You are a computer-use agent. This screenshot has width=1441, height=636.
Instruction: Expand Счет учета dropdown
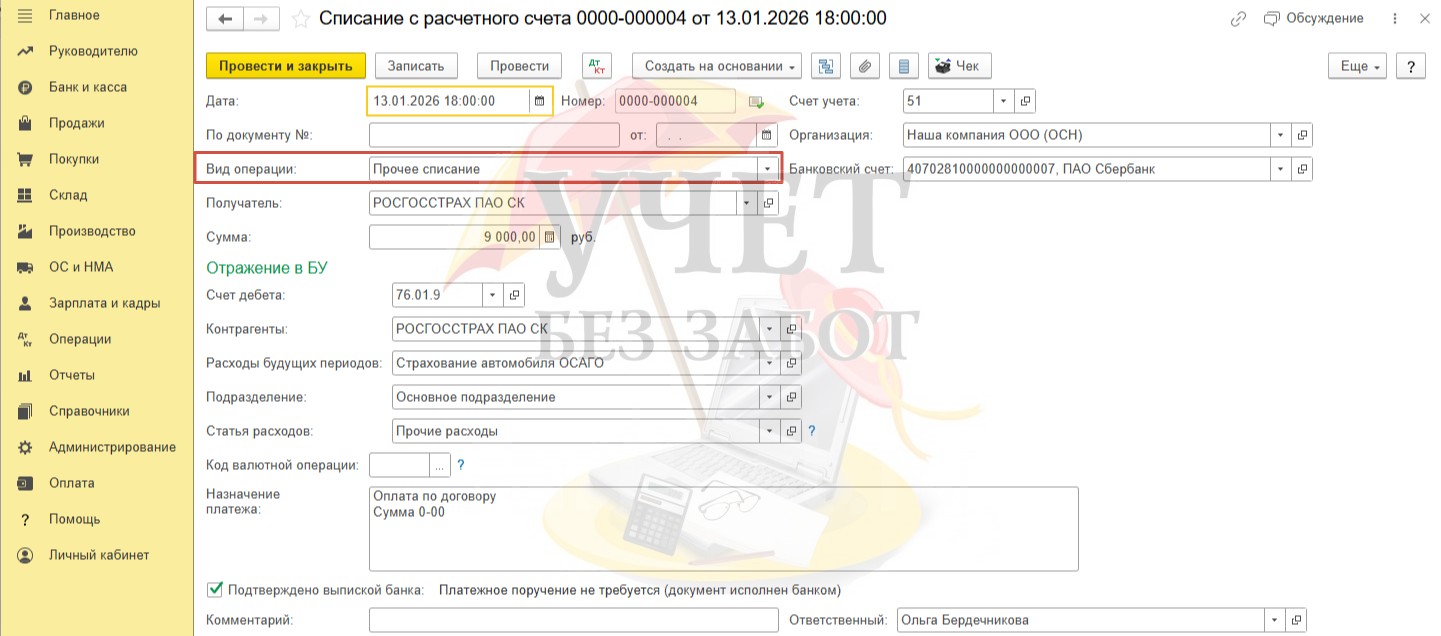coord(1003,101)
